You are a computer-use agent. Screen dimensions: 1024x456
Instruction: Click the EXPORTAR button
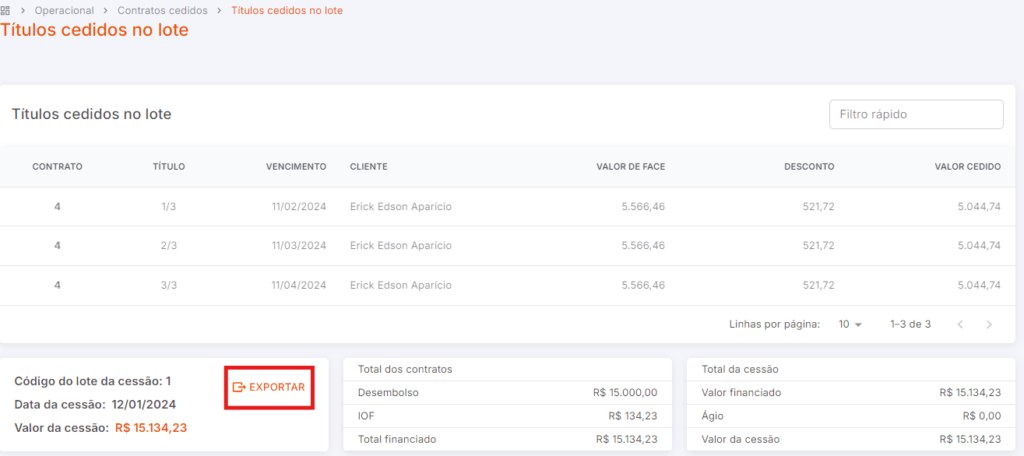[269, 387]
